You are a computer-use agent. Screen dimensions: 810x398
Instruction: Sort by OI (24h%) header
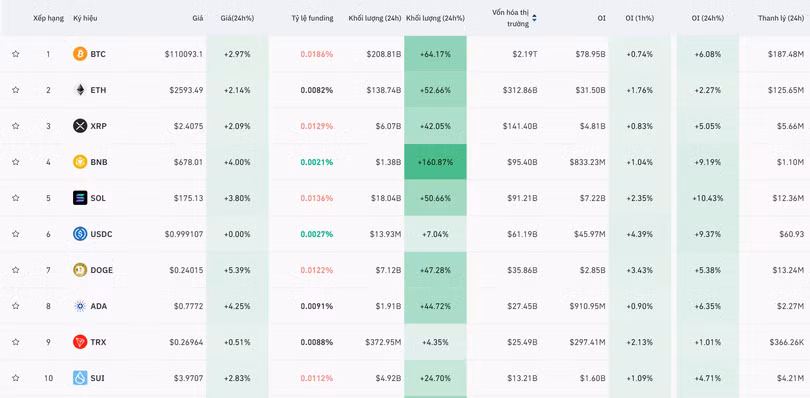coord(708,18)
